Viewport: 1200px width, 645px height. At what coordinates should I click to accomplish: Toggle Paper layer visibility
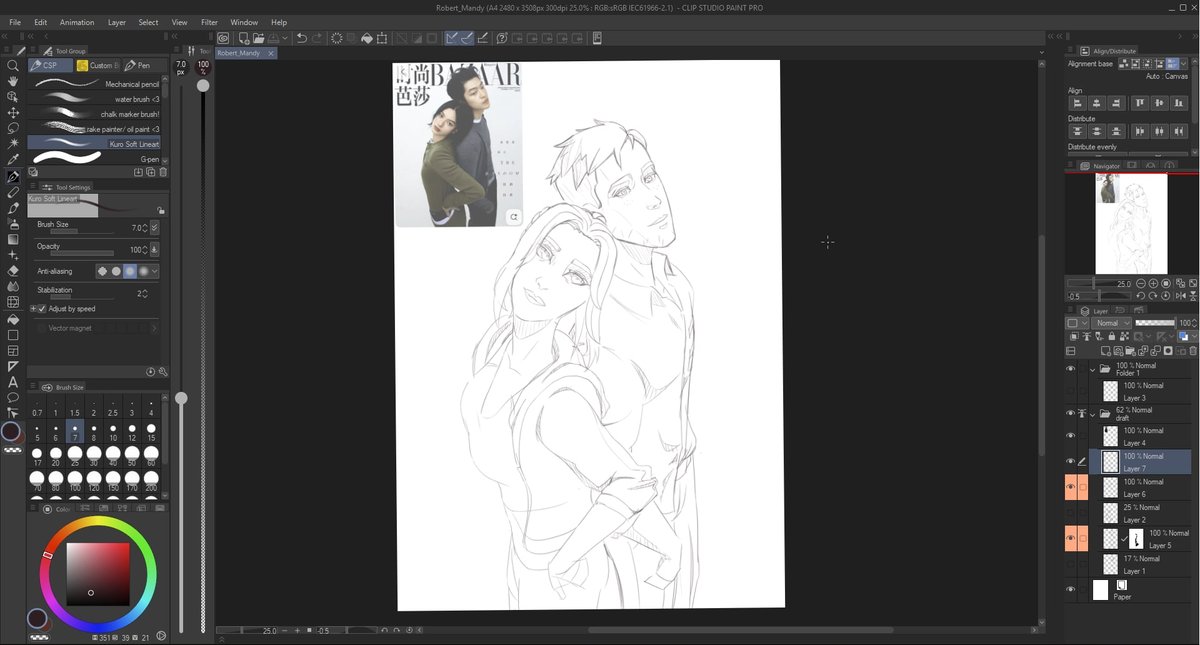(1070, 590)
